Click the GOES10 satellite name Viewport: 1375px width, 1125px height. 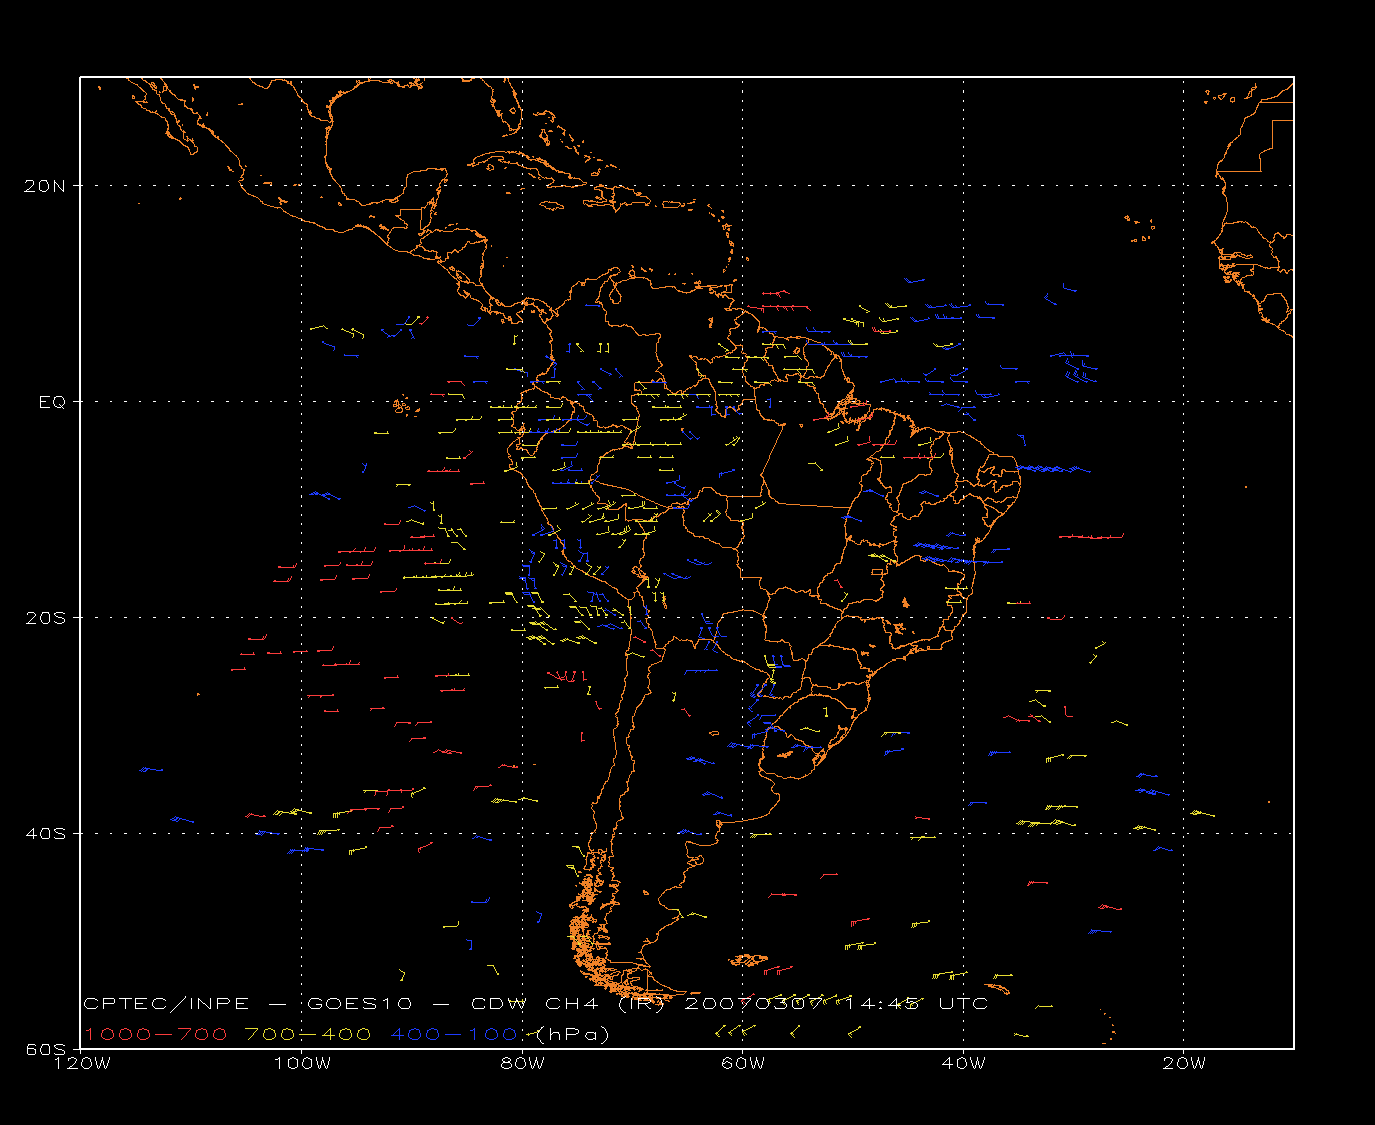pos(360,1004)
